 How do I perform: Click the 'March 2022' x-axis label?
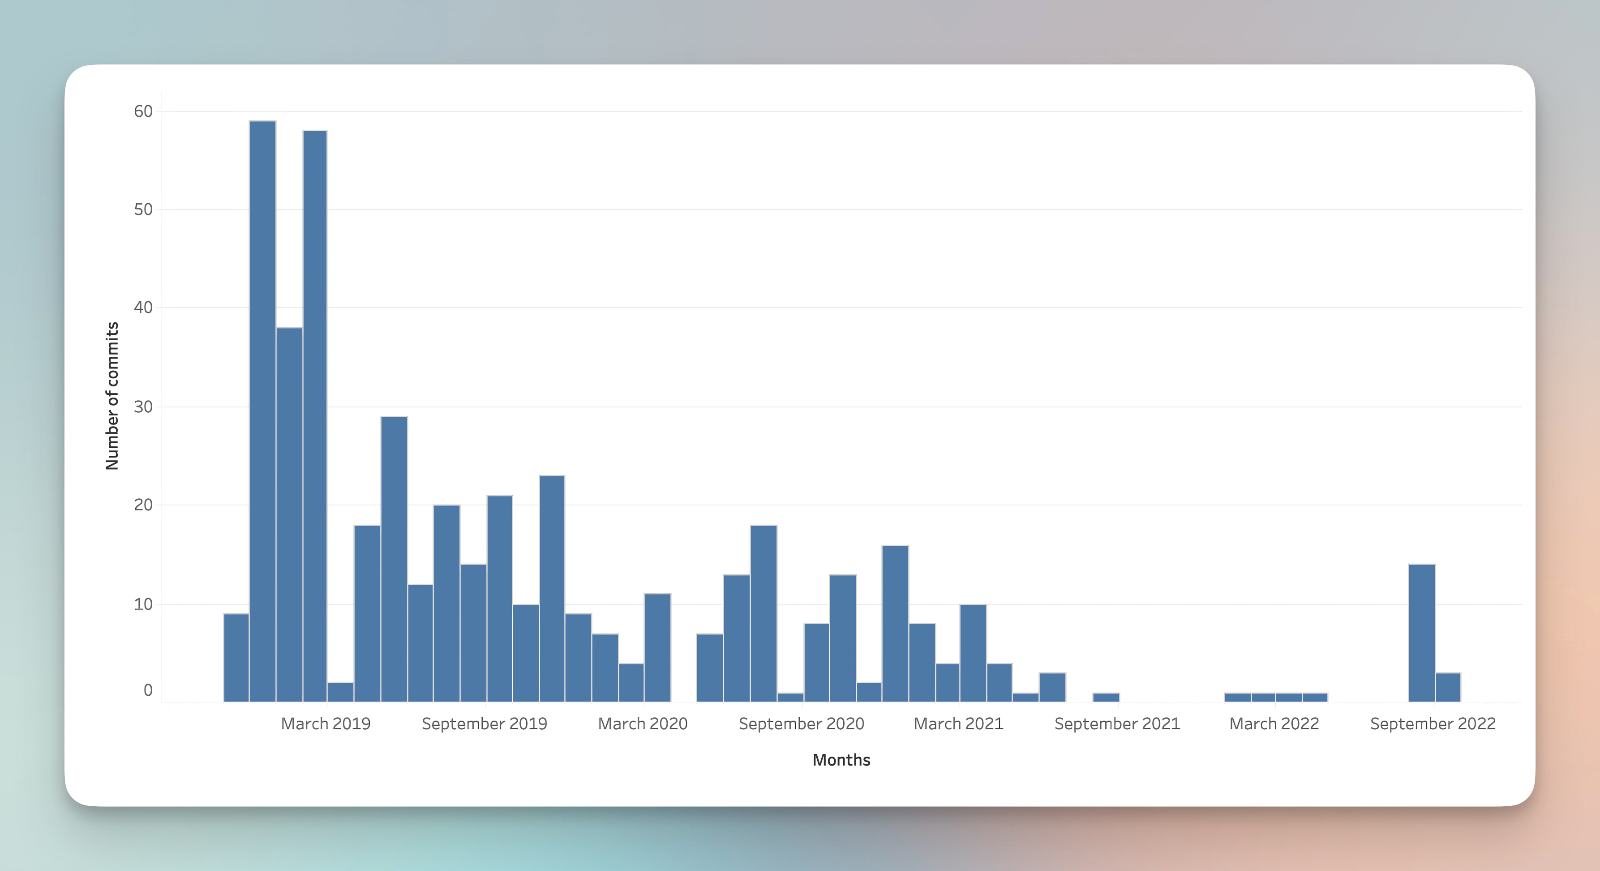pyautogui.click(x=1274, y=724)
